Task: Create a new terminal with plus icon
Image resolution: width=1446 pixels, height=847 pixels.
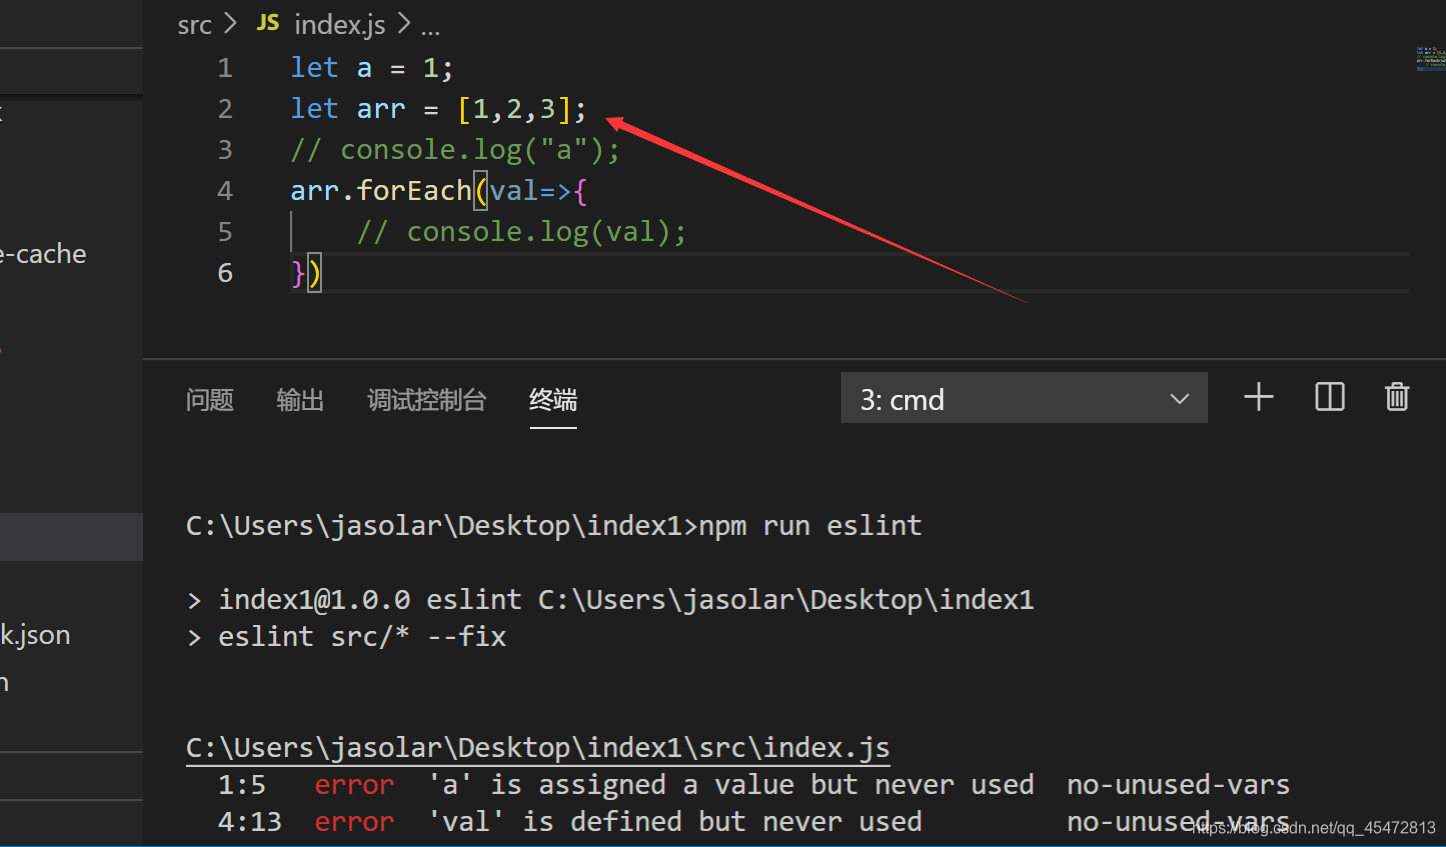Action: point(1258,398)
